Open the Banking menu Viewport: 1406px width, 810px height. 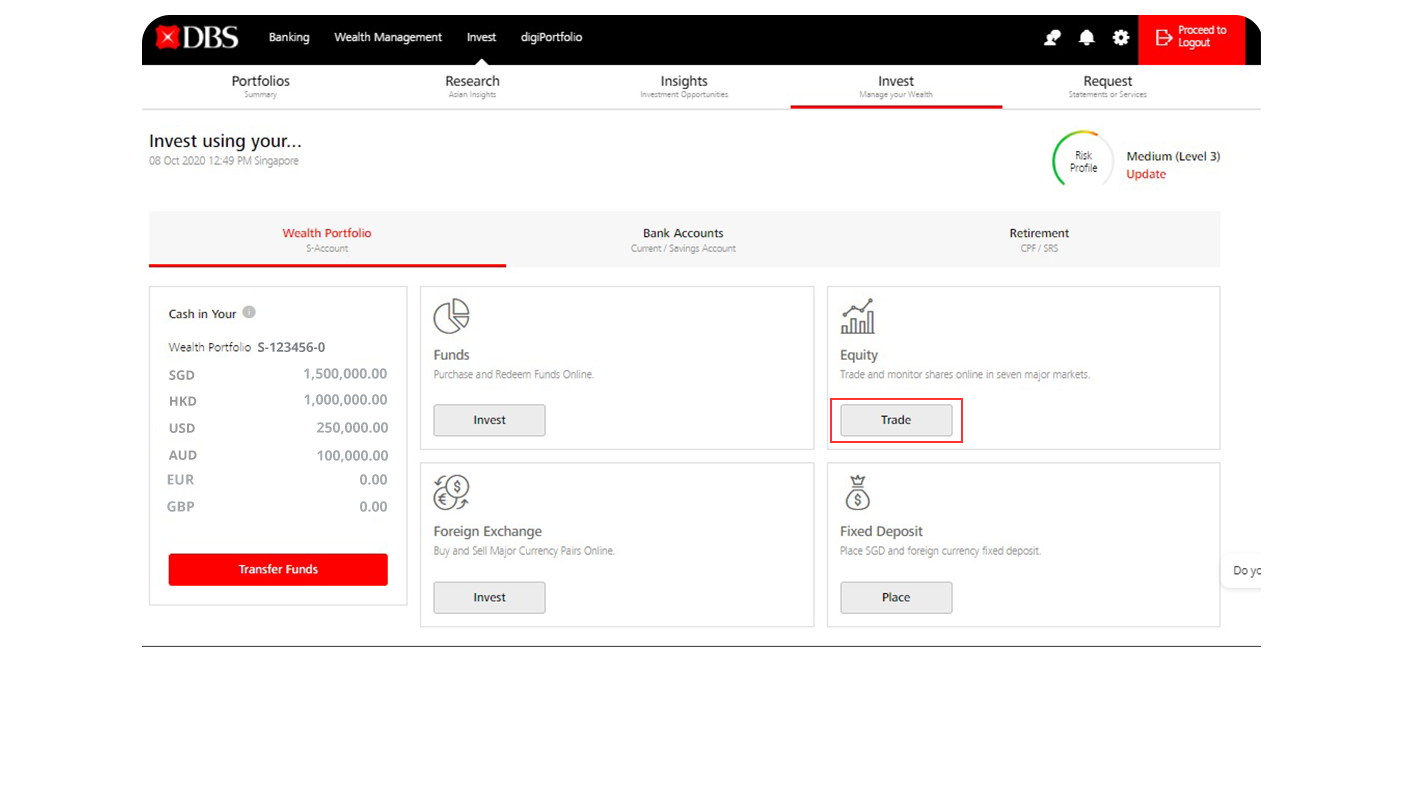tap(289, 37)
